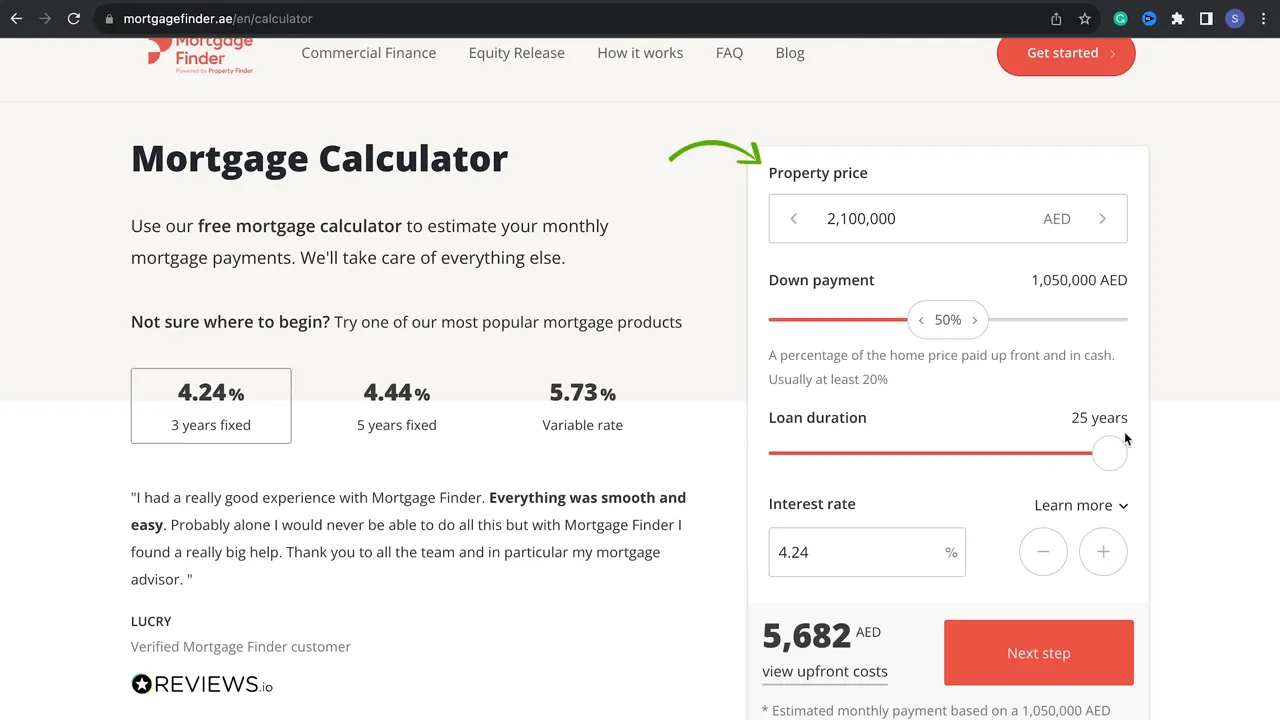Image resolution: width=1280 pixels, height=720 pixels.
Task: Click the loan duration slider handle
Action: click(1109, 453)
